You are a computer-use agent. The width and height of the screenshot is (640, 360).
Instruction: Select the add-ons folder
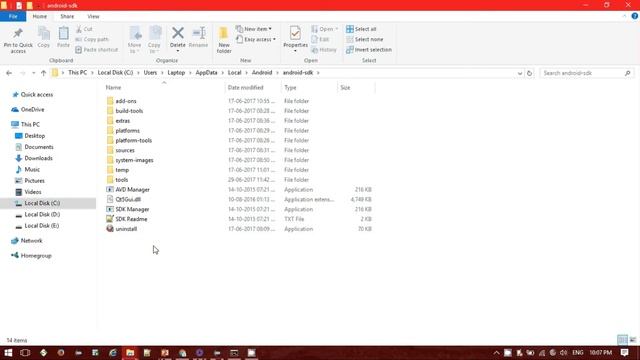(x=126, y=101)
